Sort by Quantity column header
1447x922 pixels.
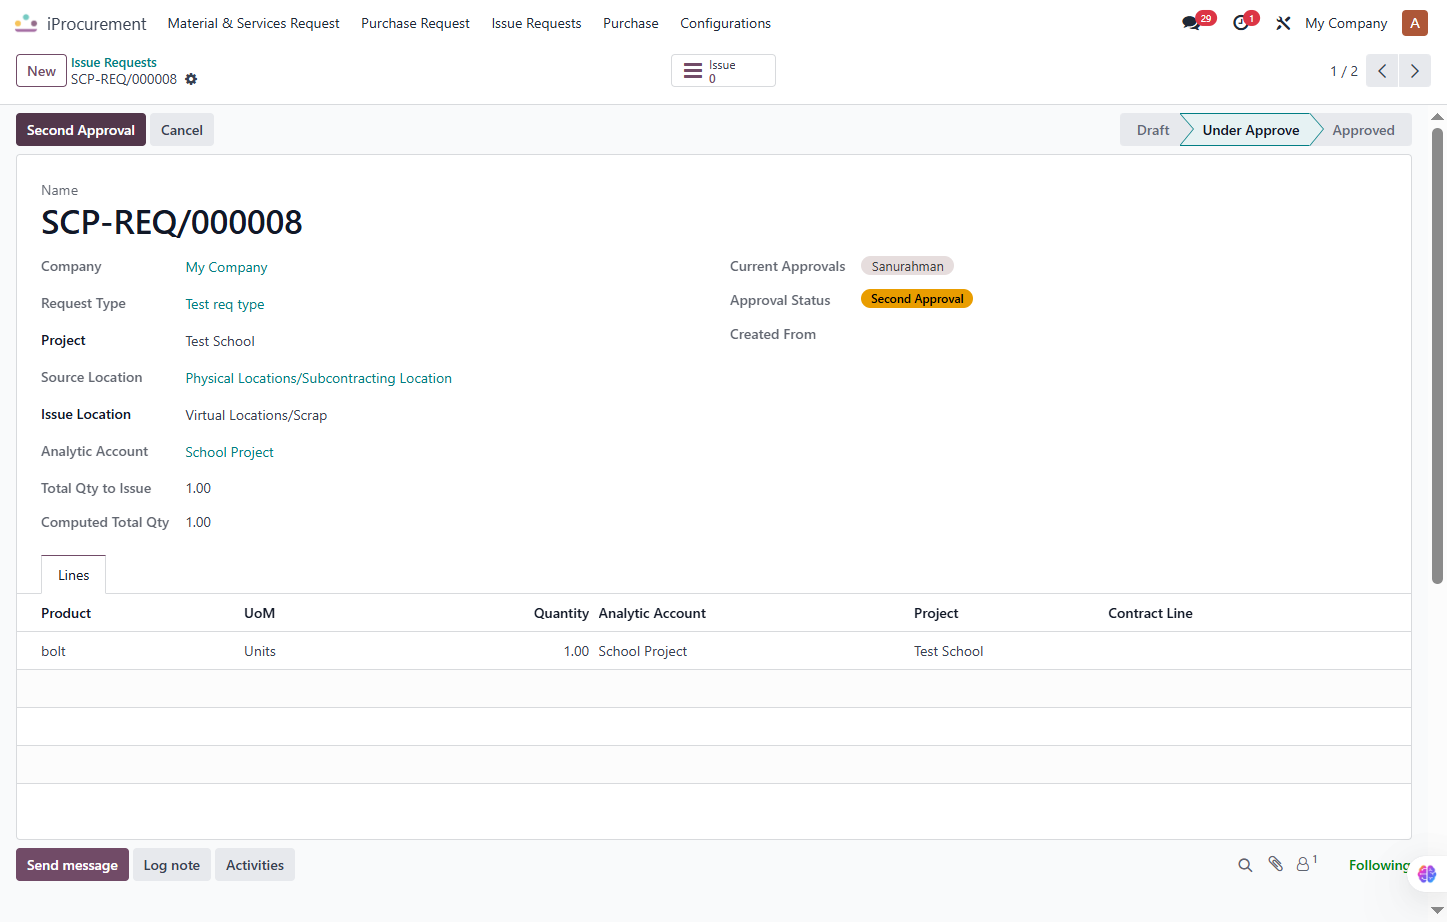(561, 613)
